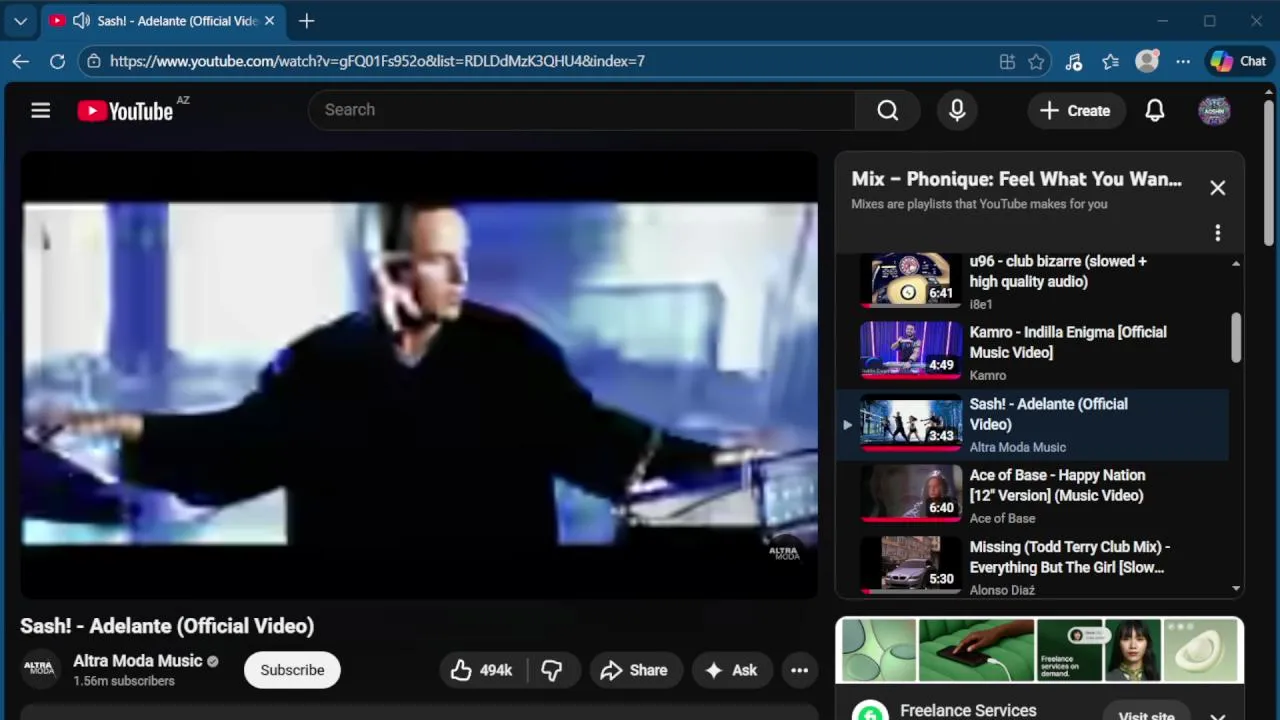Open browser settings and more menu

click(1183, 61)
